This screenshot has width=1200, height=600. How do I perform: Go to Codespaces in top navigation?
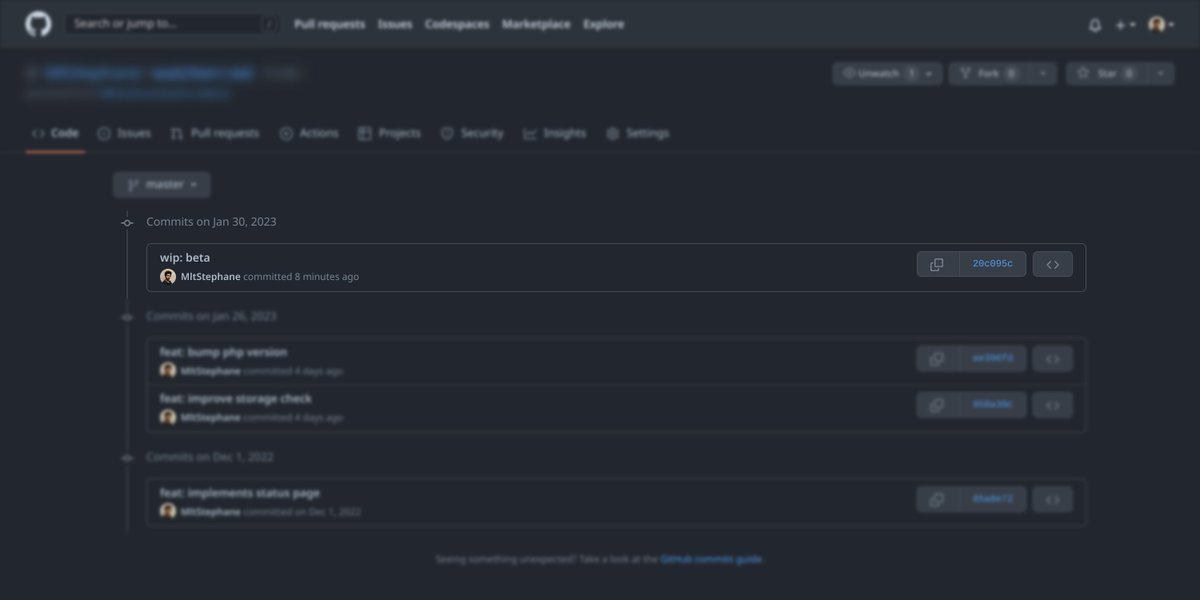point(457,24)
